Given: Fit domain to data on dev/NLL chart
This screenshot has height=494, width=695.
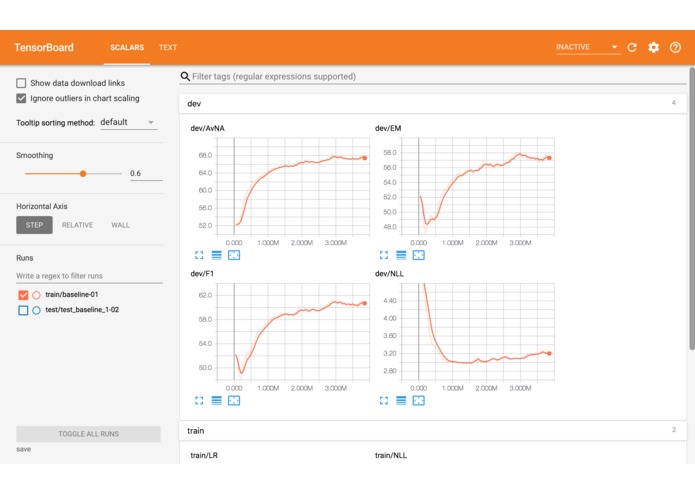Looking at the screenshot, I should (418, 401).
